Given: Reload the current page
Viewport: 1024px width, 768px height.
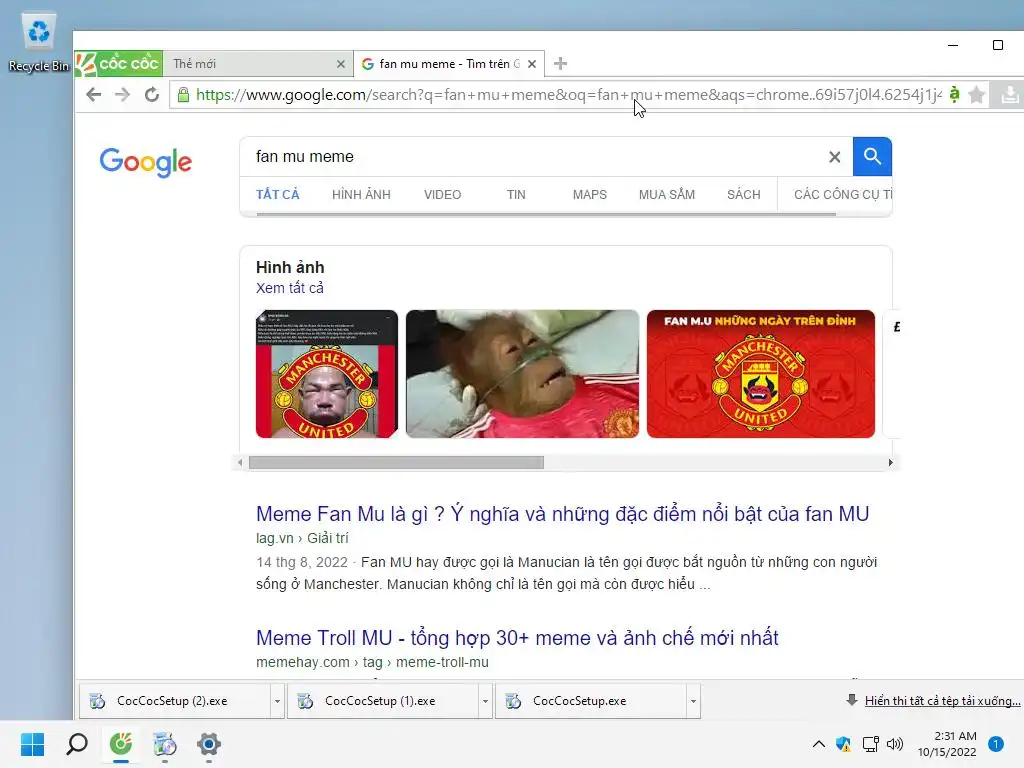Looking at the screenshot, I should (x=152, y=95).
